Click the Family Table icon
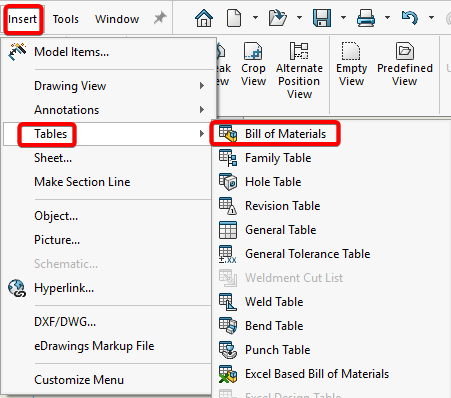451x398 pixels. 228,158
